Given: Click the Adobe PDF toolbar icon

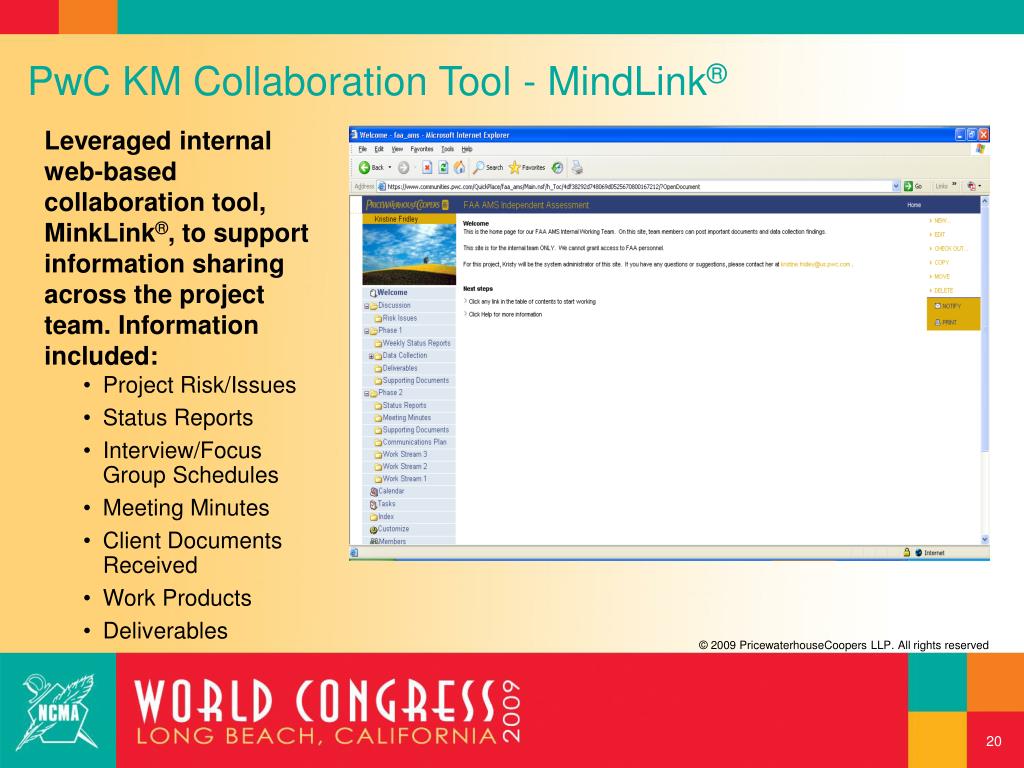Looking at the screenshot, I should tap(971, 186).
